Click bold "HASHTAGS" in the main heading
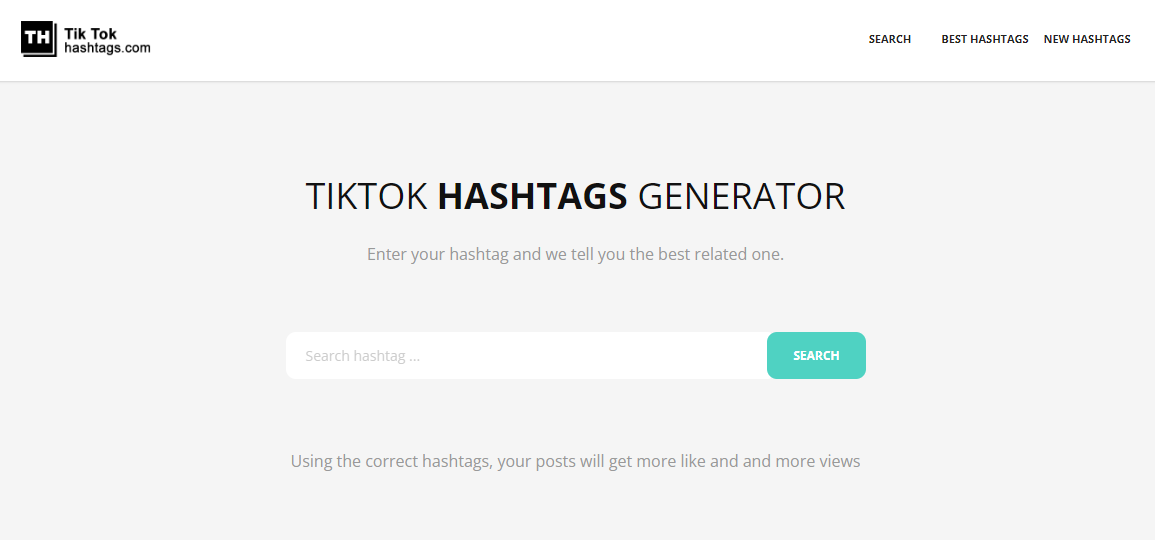The image size is (1155, 540). tap(532, 196)
